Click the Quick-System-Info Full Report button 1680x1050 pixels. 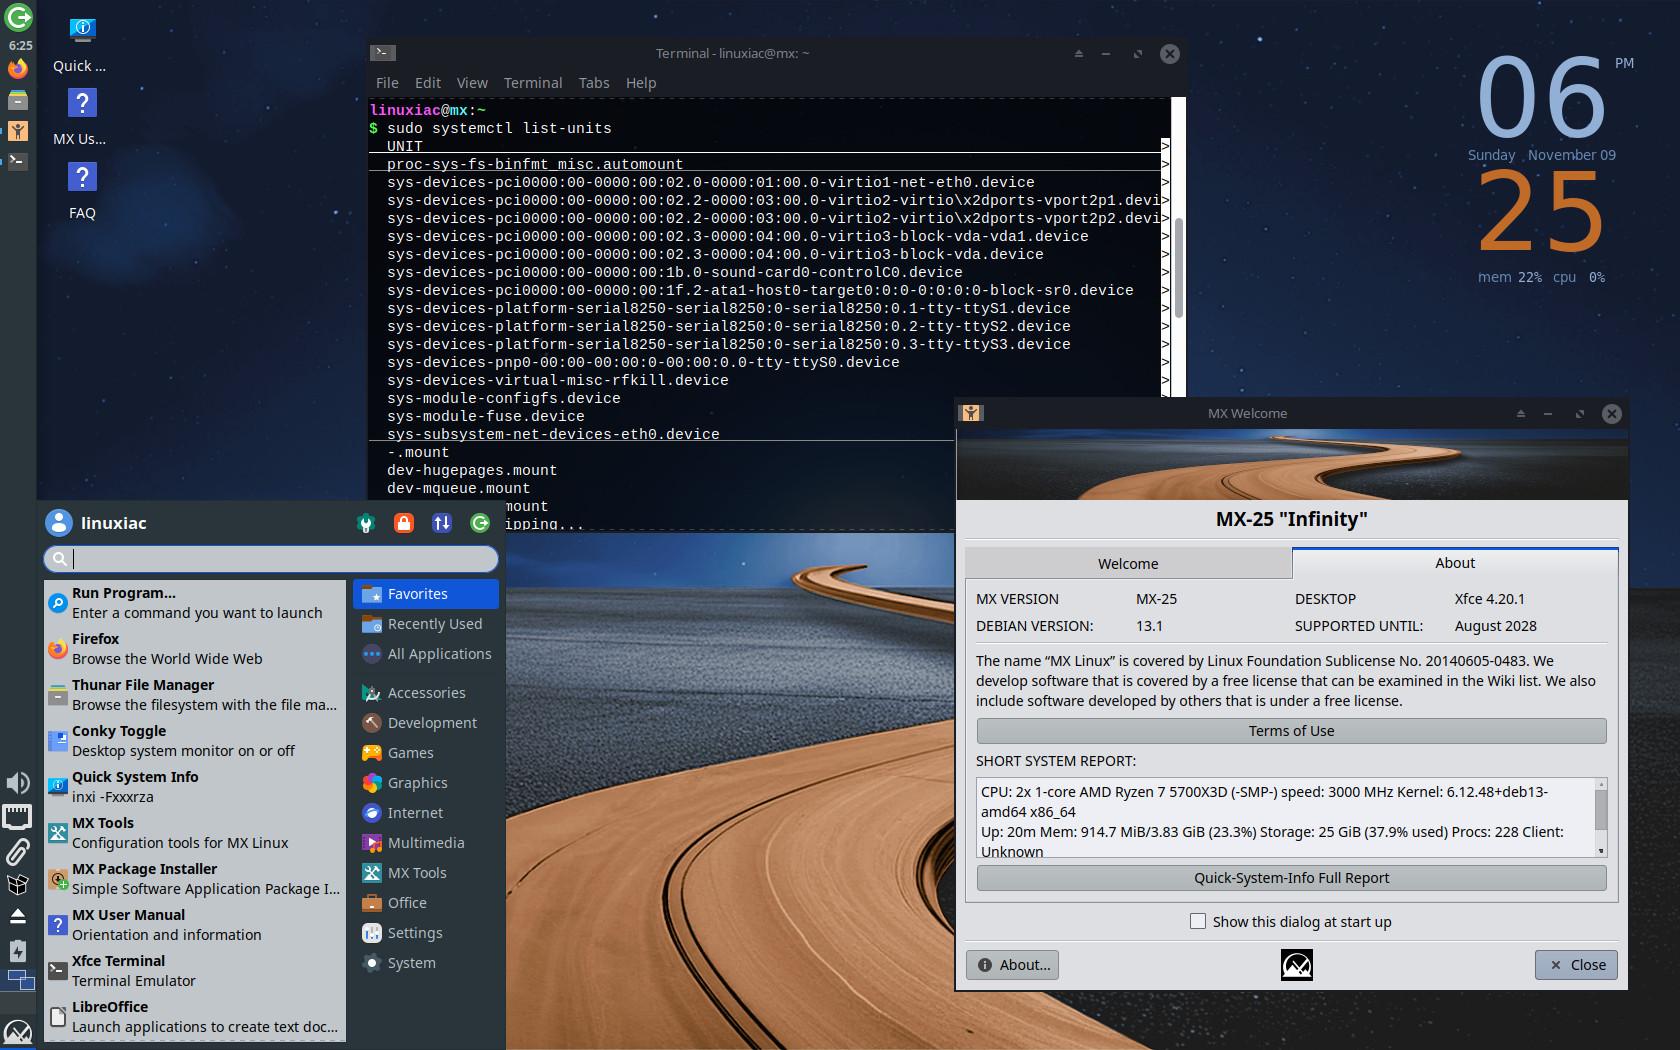pyautogui.click(x=1290, y=877)
